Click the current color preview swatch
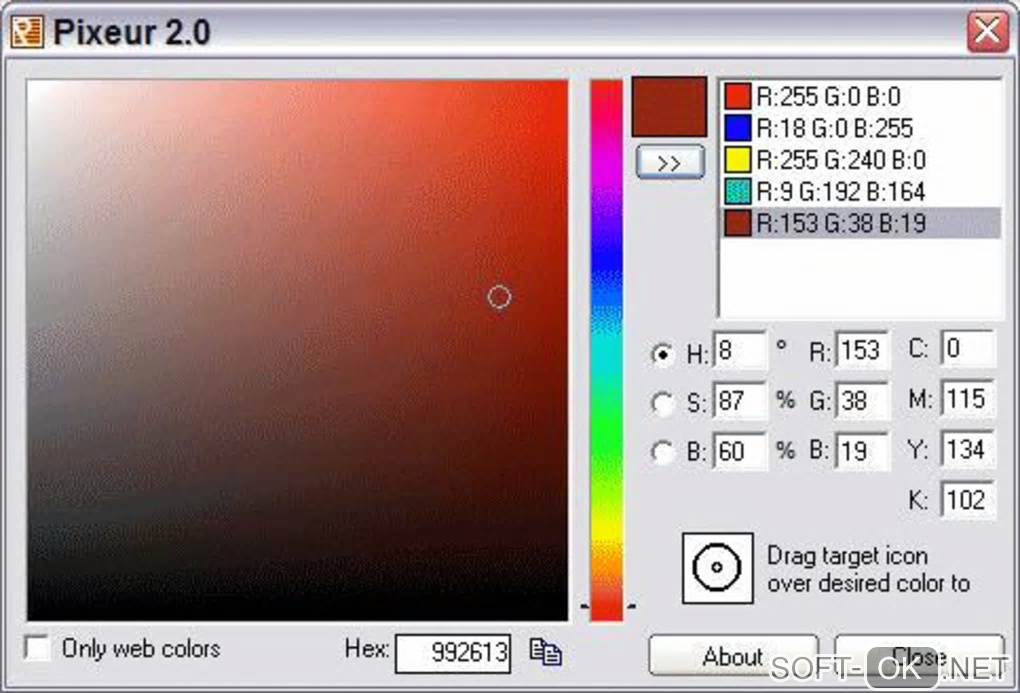Screen dimensions: 1020x693 [x=669, y=107]
